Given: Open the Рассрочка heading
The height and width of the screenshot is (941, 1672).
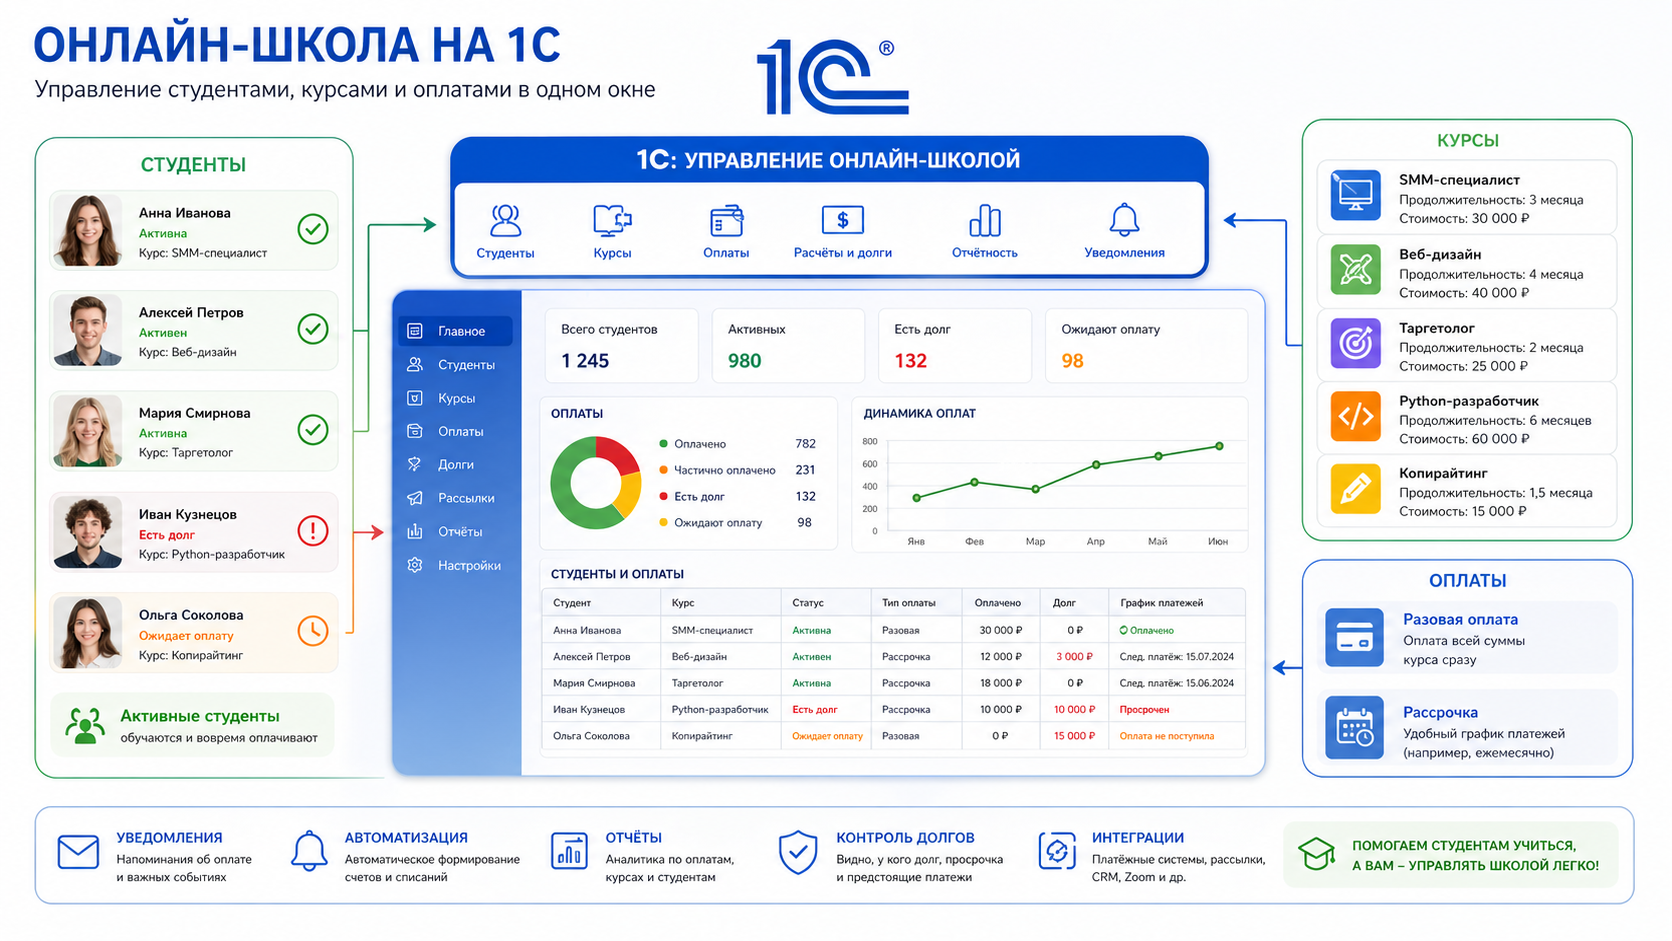Looking at the screenshot, I should tap(1440, 712).
